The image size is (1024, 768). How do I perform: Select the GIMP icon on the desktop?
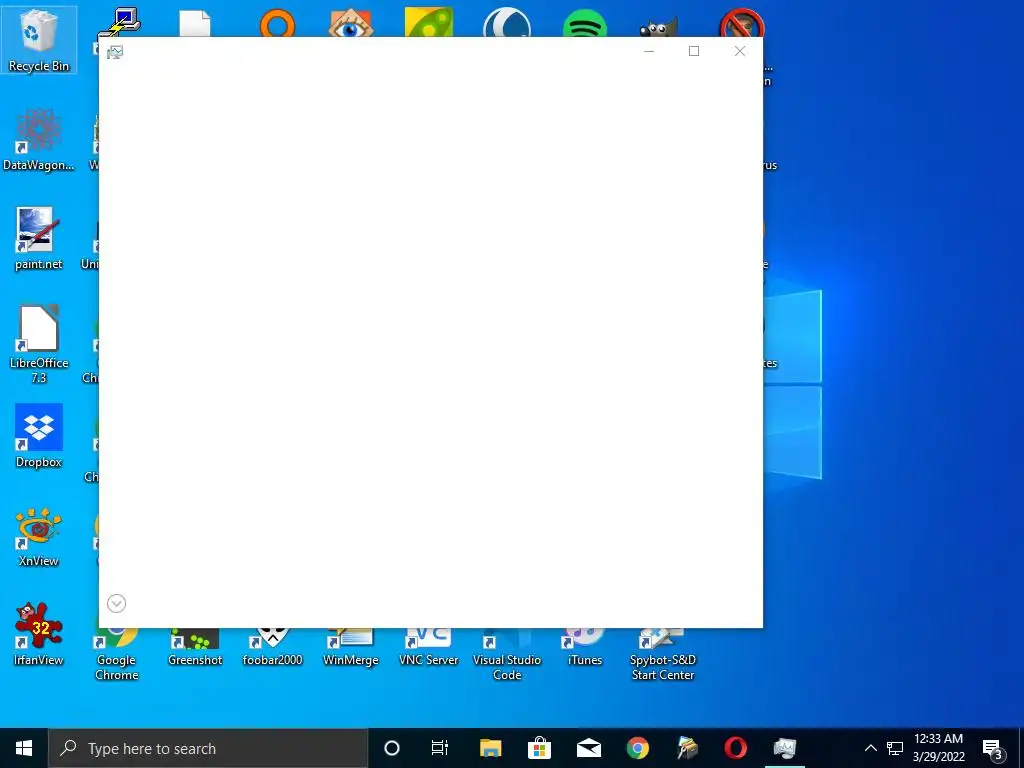click(x=659, y=26)
